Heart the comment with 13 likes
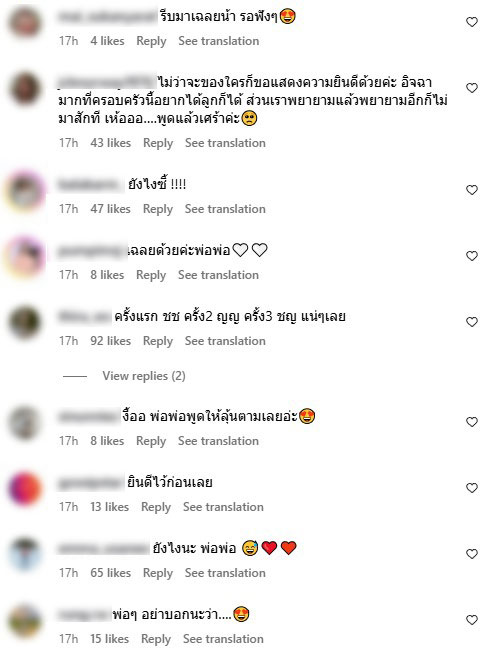This screenshot has height=668, width=487. 472,488
